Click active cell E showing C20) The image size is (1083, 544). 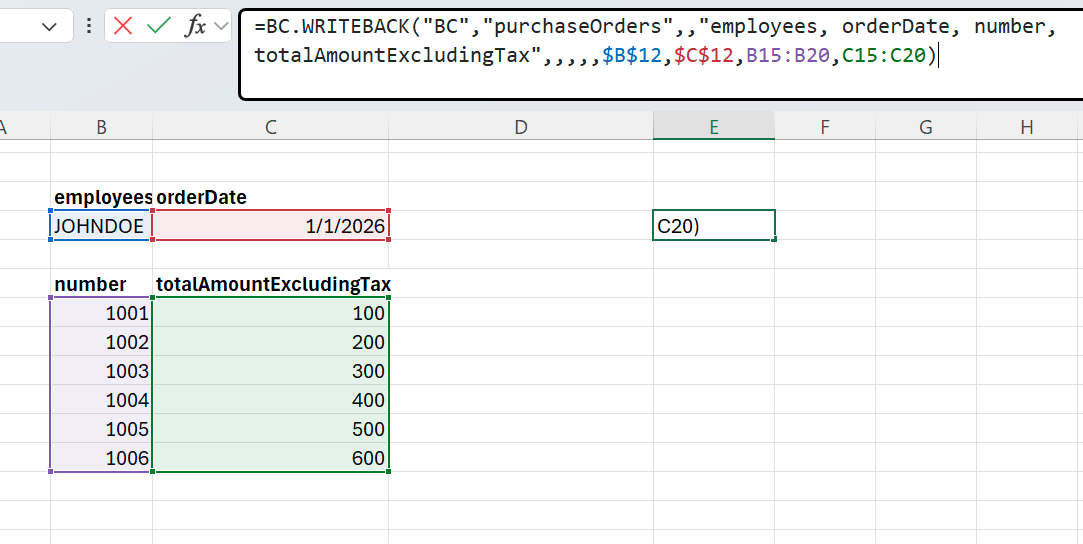click(713, 226)
